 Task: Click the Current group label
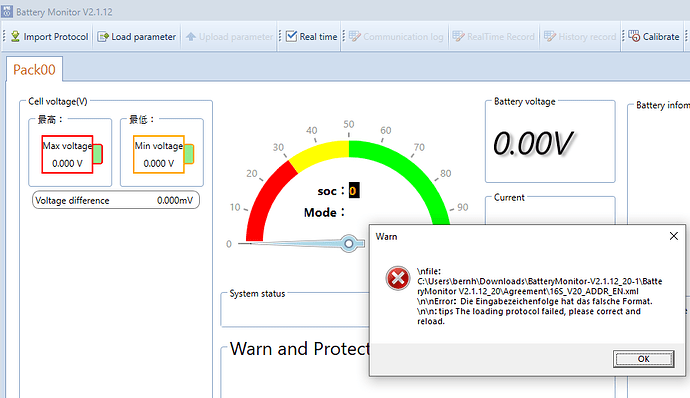[509, 198]
